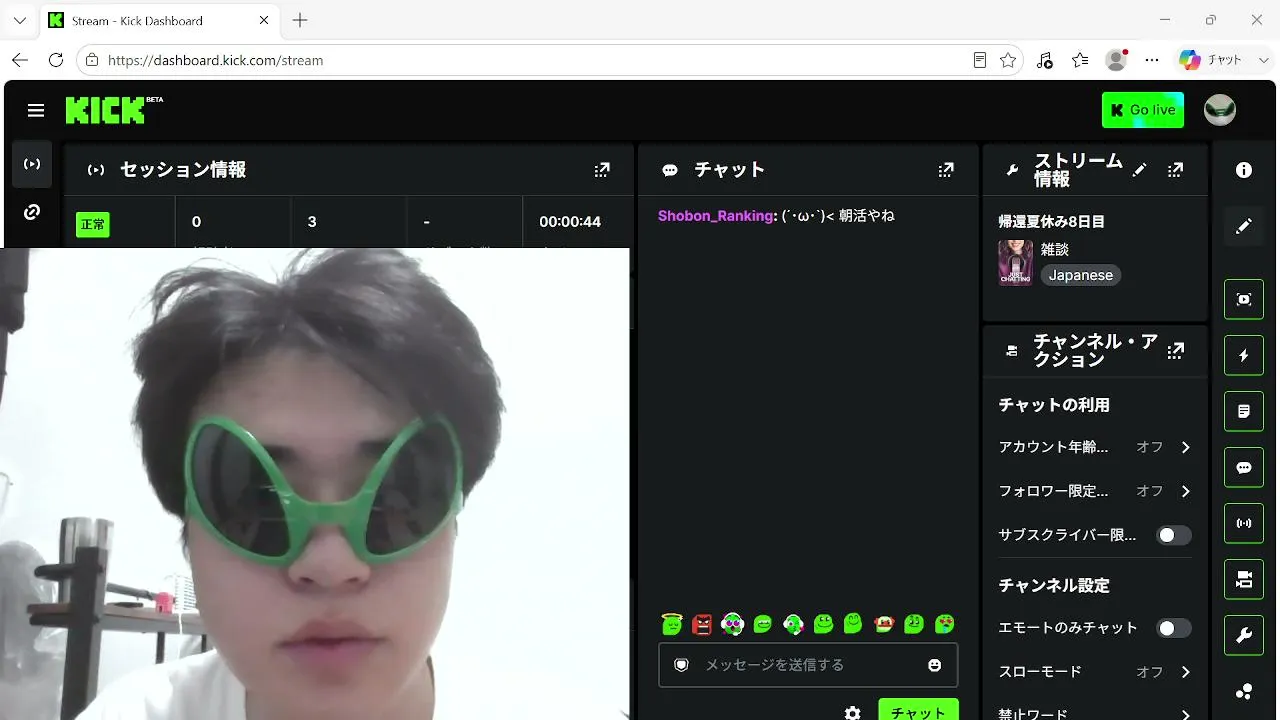Expand スローモード setting chevron
This screenshot has width=1280, height=720.
(1186, 672)
